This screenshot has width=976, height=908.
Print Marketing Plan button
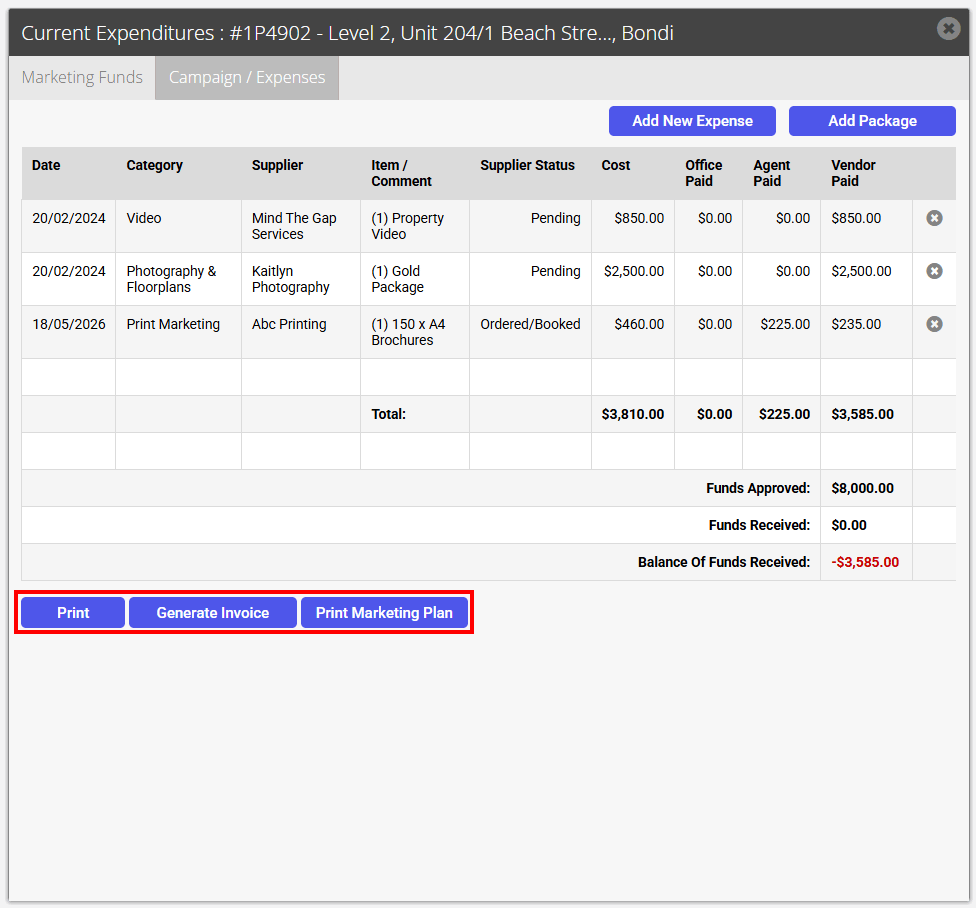click(384, 612)
